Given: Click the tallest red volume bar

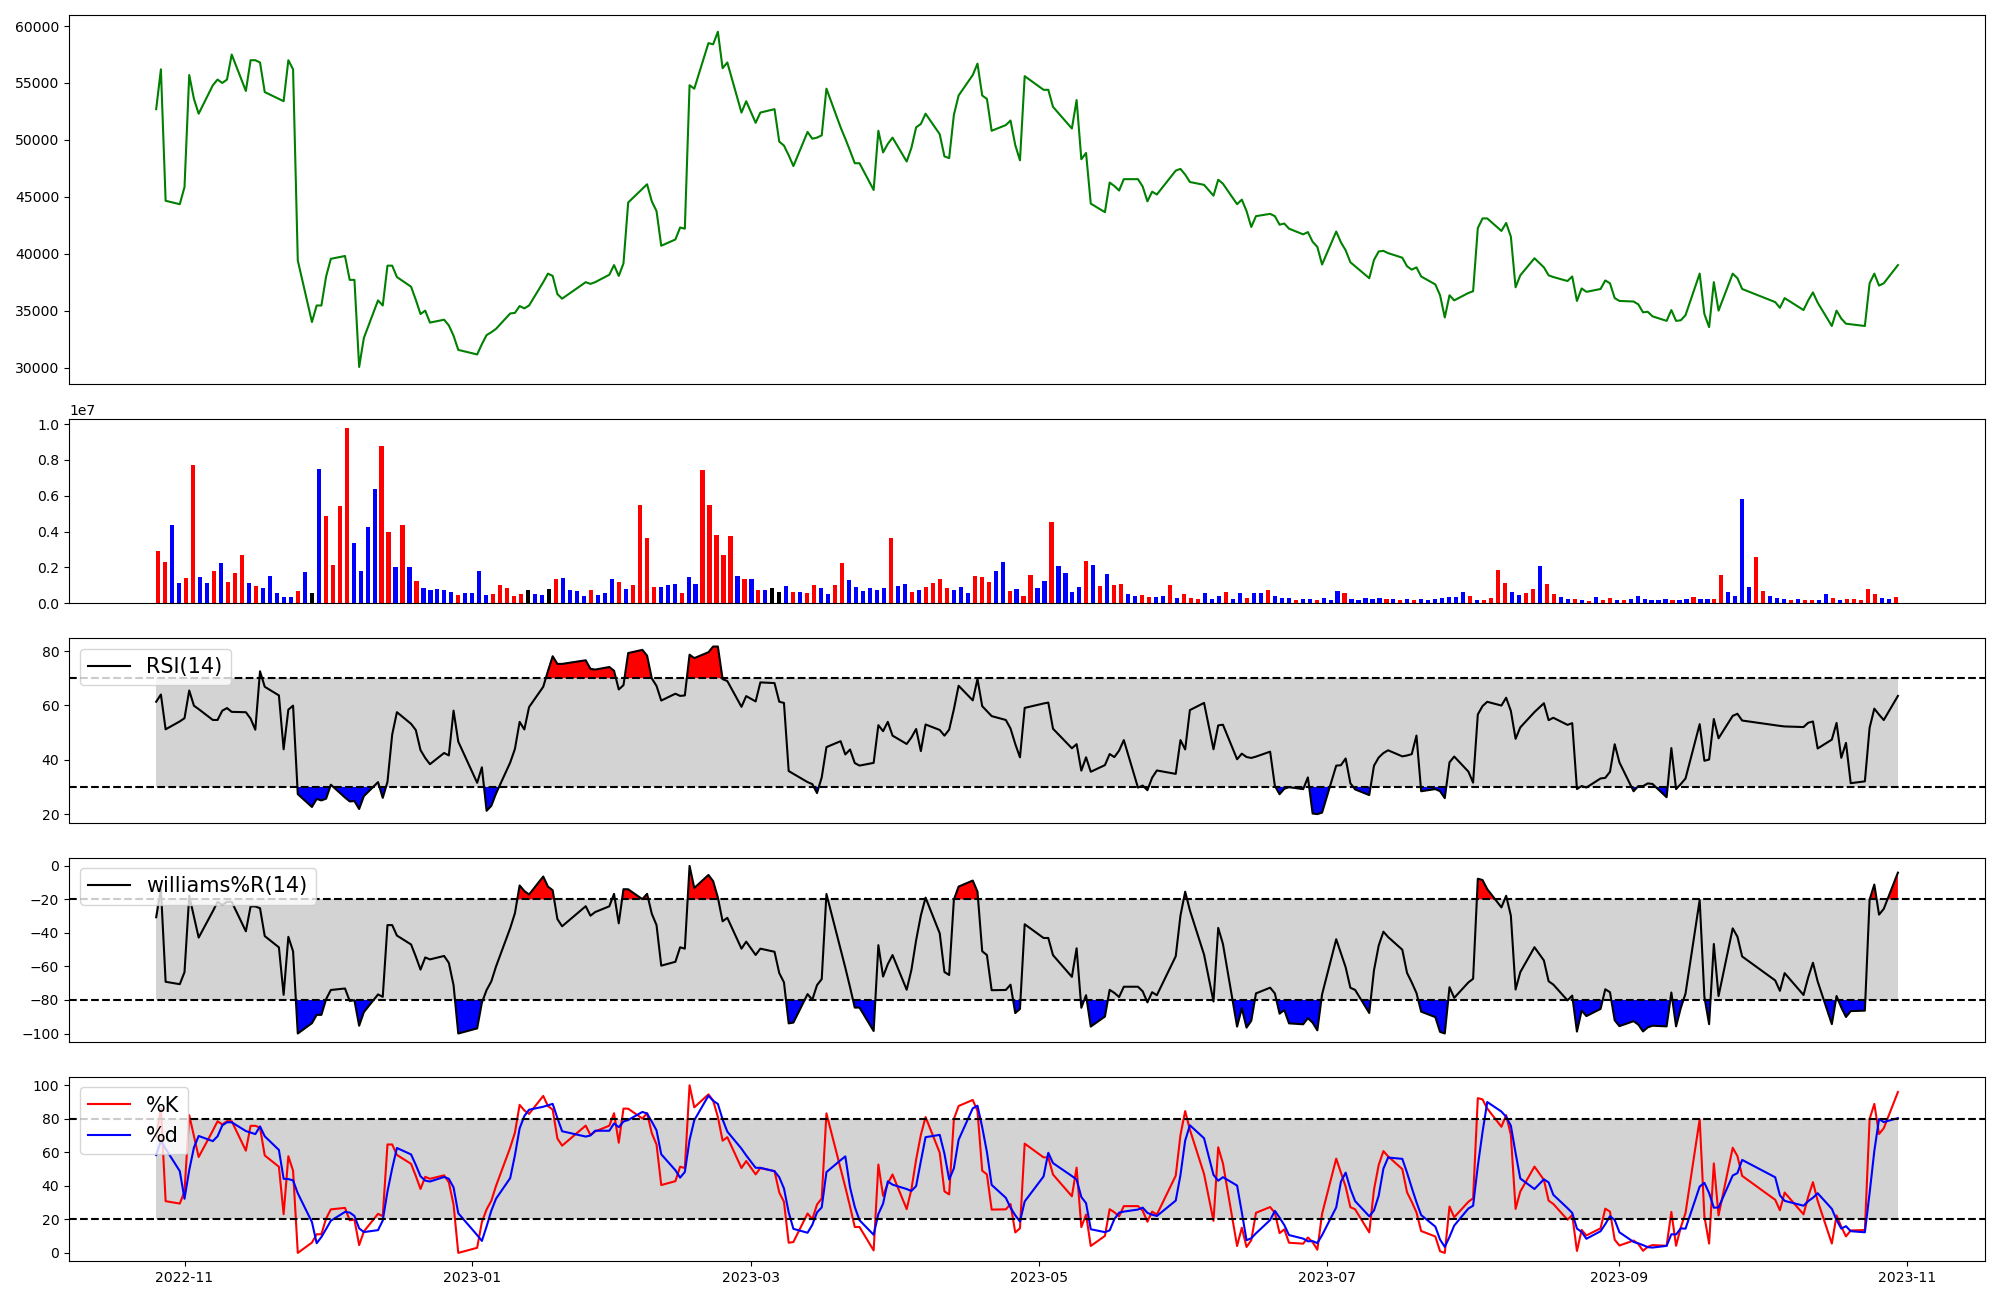Looking at the screenshot, I should pos(347,516).
